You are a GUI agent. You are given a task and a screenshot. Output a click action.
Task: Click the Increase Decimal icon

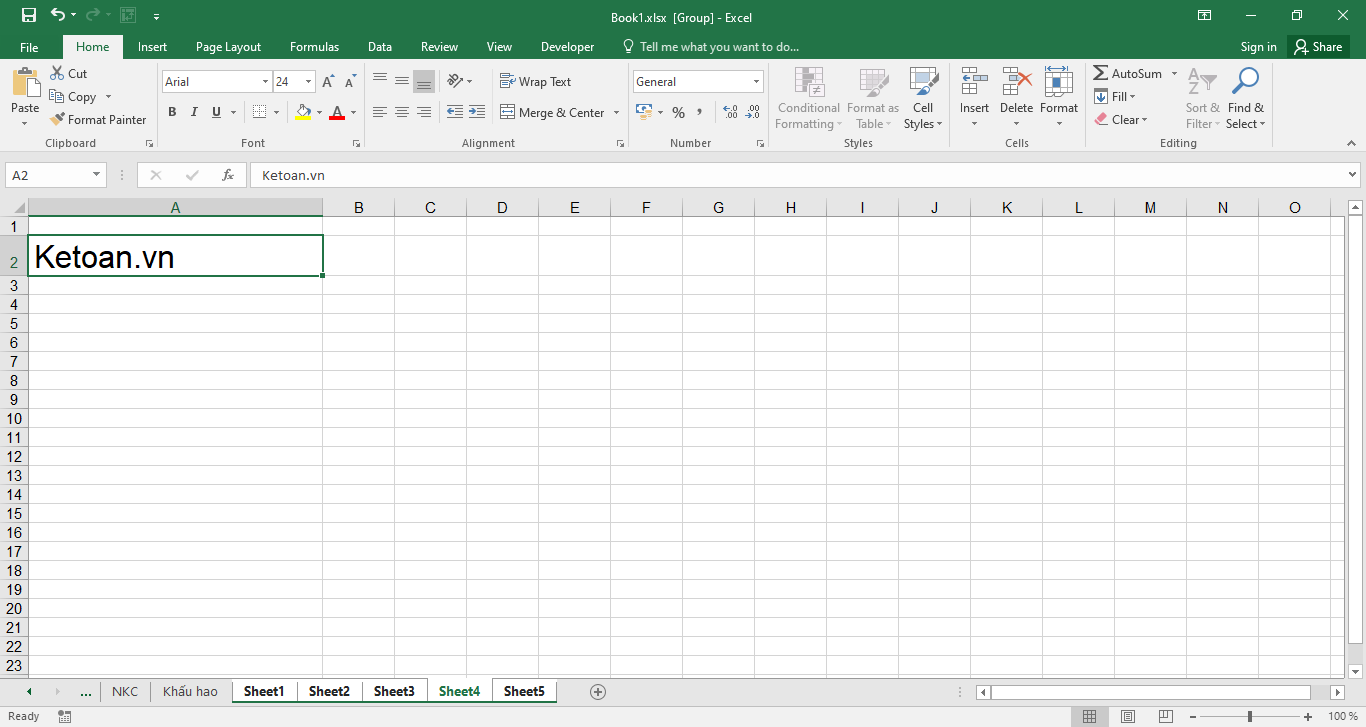(730, 113)
